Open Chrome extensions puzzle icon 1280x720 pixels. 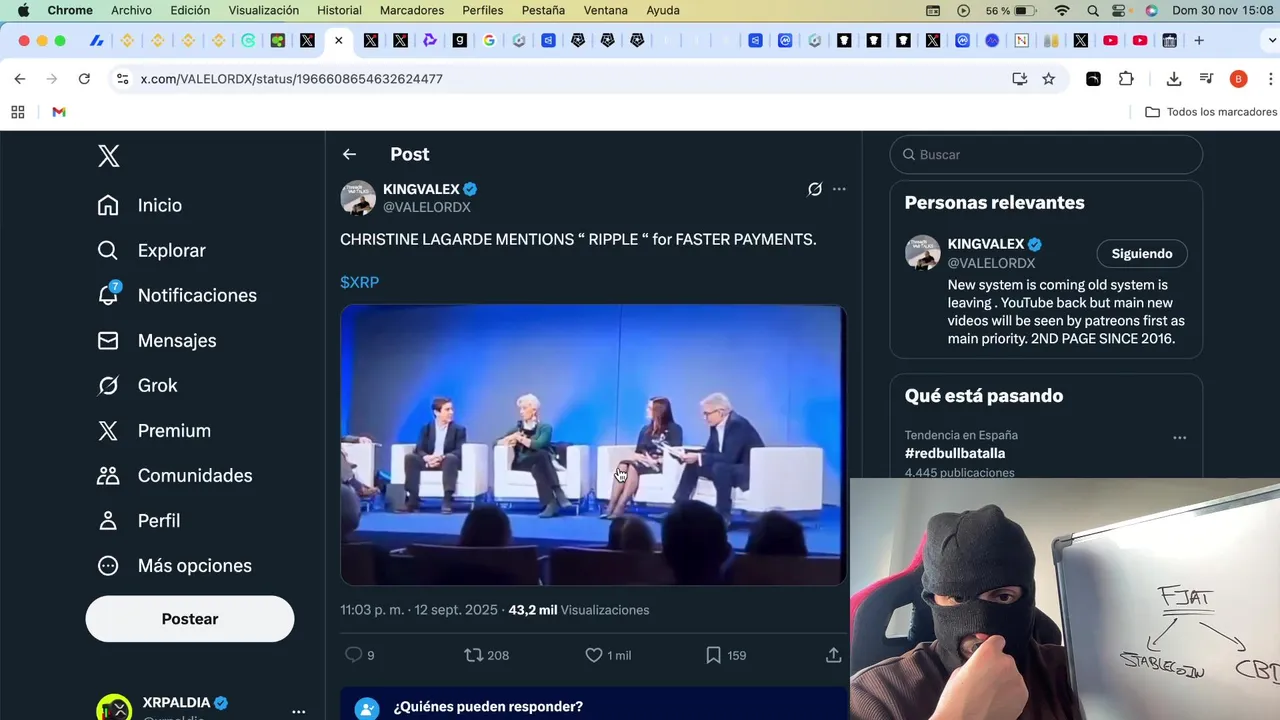pos(1126,79)
